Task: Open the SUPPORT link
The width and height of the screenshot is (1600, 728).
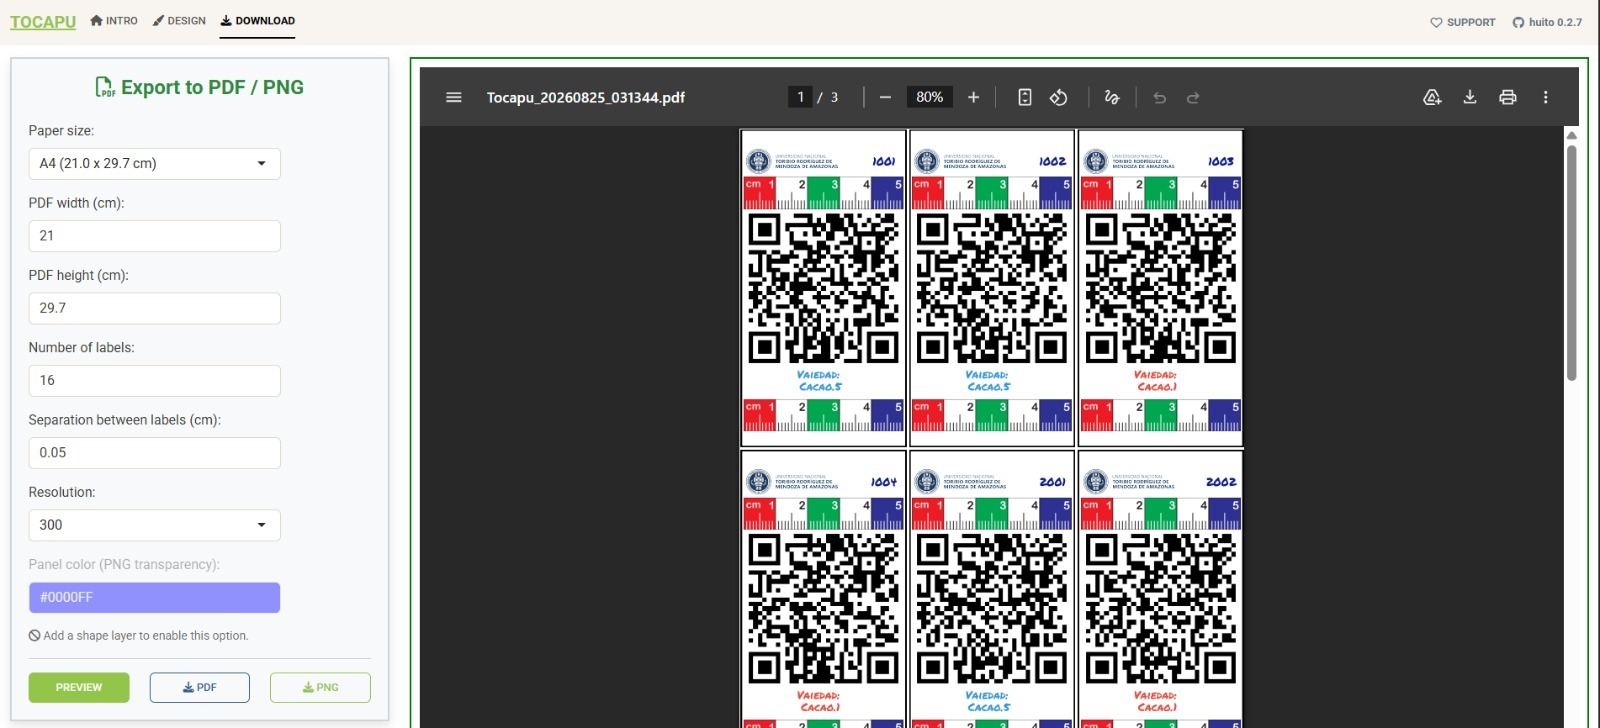Action: coord(1463,22)
